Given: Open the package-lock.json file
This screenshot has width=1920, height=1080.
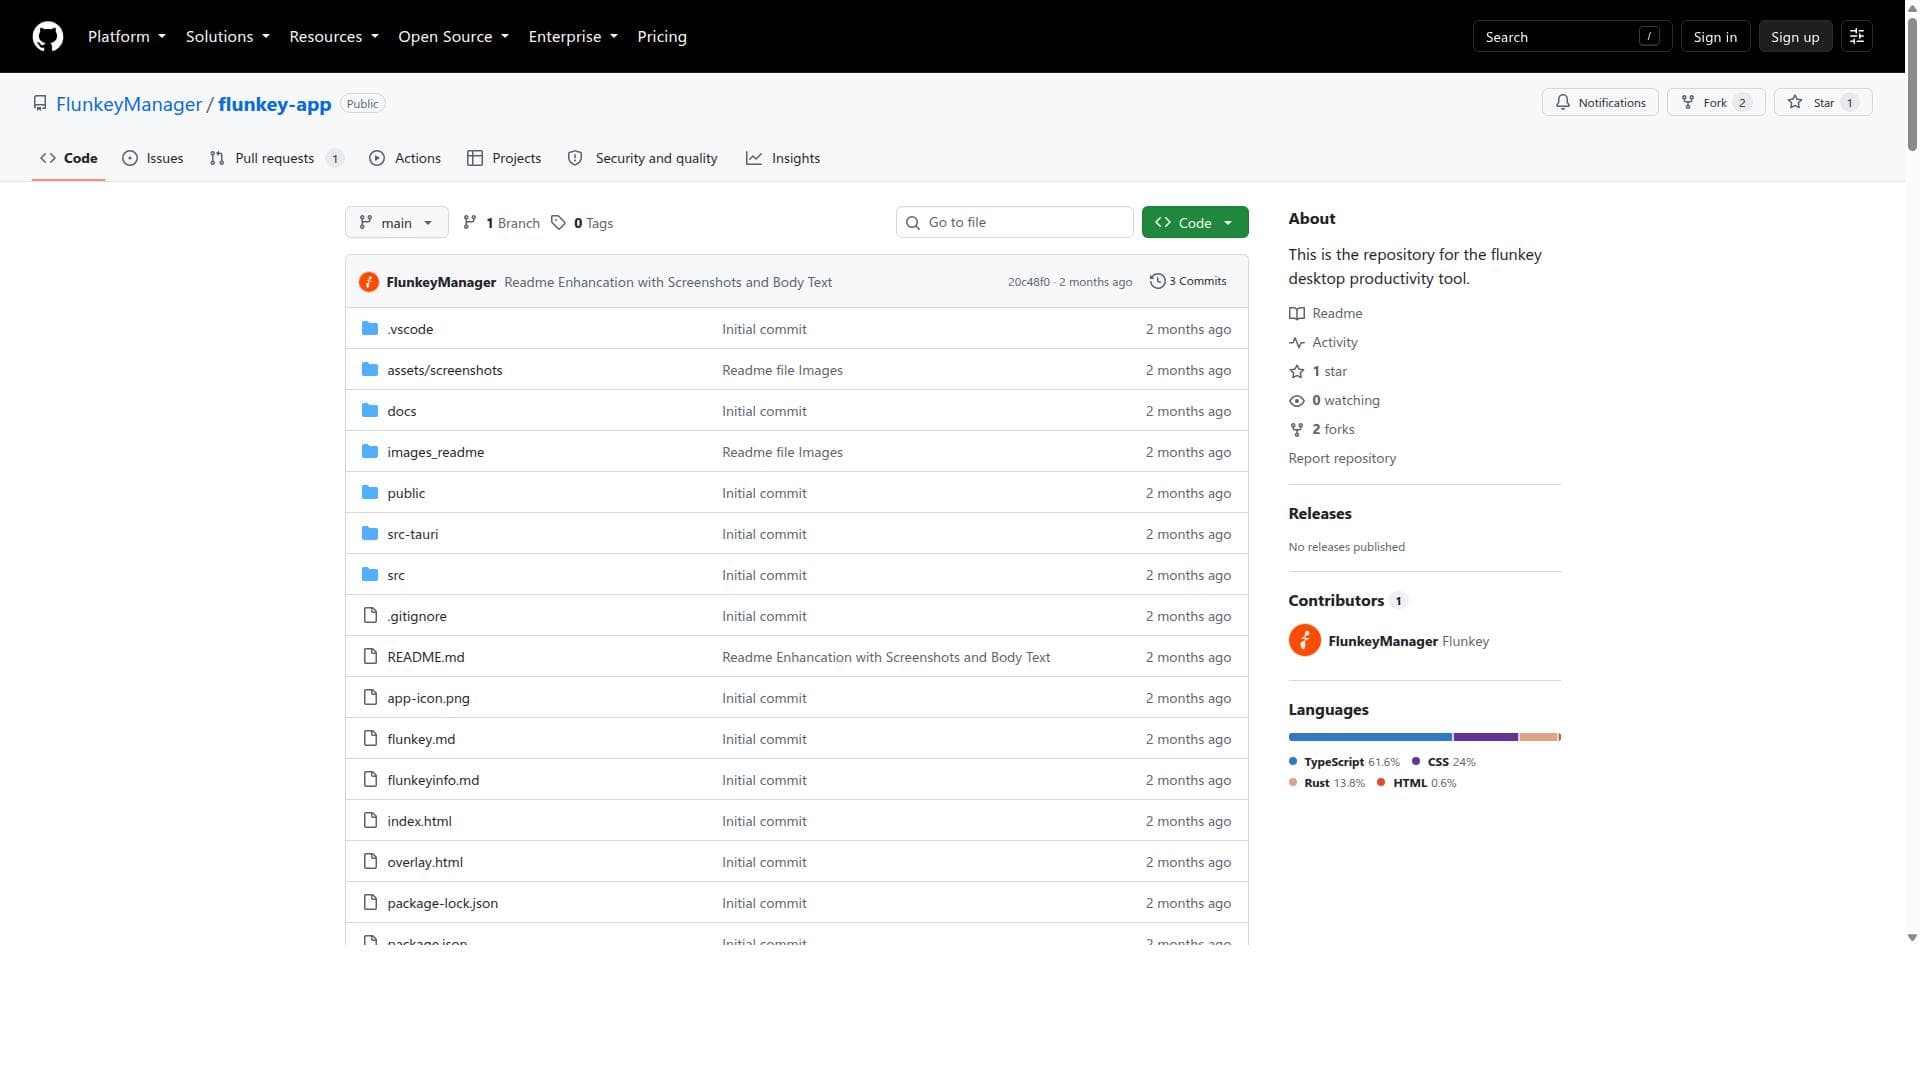Looking at the screenshot, I should 443,904.
